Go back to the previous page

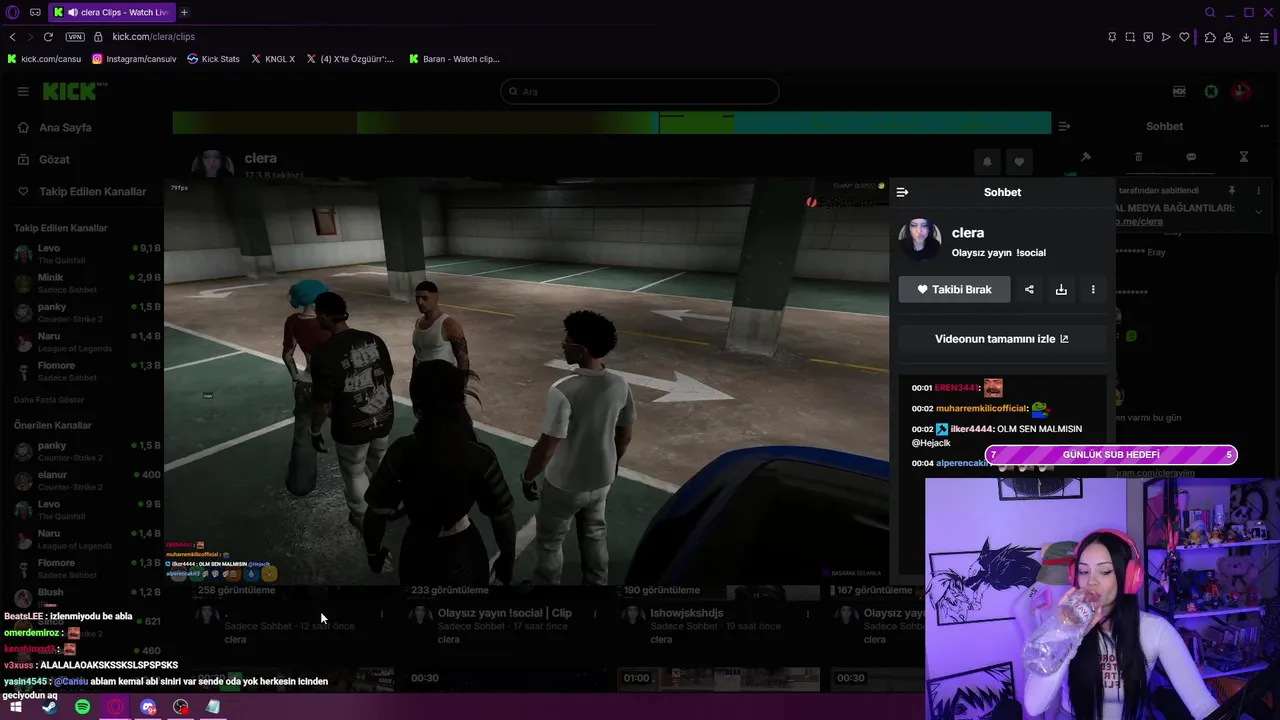pyautogui.click(x=12, y=37)
